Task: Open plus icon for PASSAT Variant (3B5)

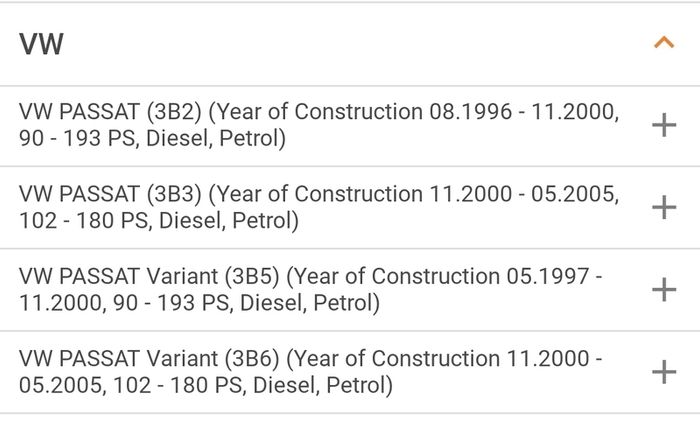Action: point(664,289)
